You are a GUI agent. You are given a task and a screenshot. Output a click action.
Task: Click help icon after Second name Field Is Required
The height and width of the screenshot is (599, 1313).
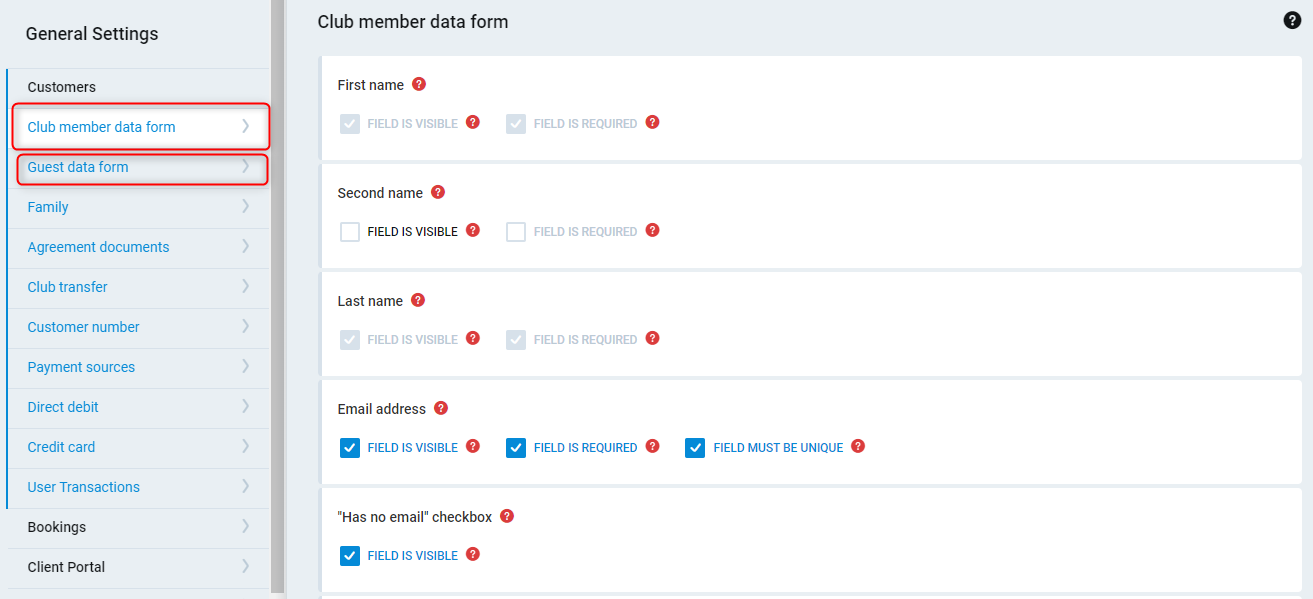[652, 230]
